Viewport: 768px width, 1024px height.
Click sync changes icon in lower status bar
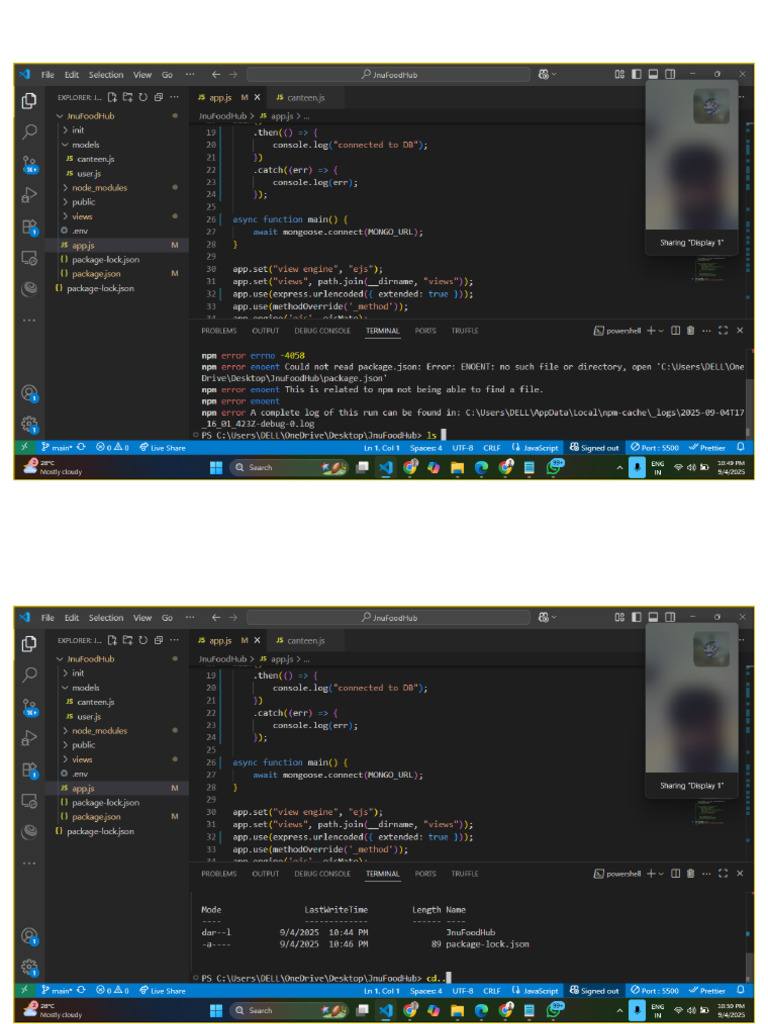tap(81, 990)
